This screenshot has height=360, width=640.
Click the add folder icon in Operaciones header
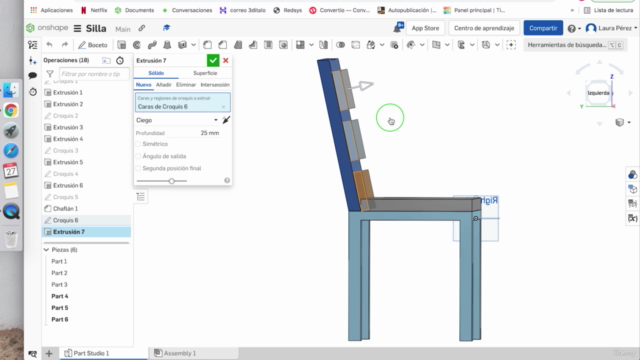tap(106, 60)
